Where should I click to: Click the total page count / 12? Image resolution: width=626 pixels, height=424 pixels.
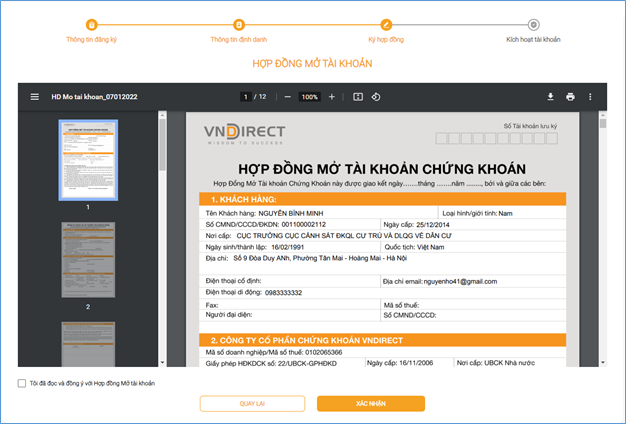click(x=260, y=97)
